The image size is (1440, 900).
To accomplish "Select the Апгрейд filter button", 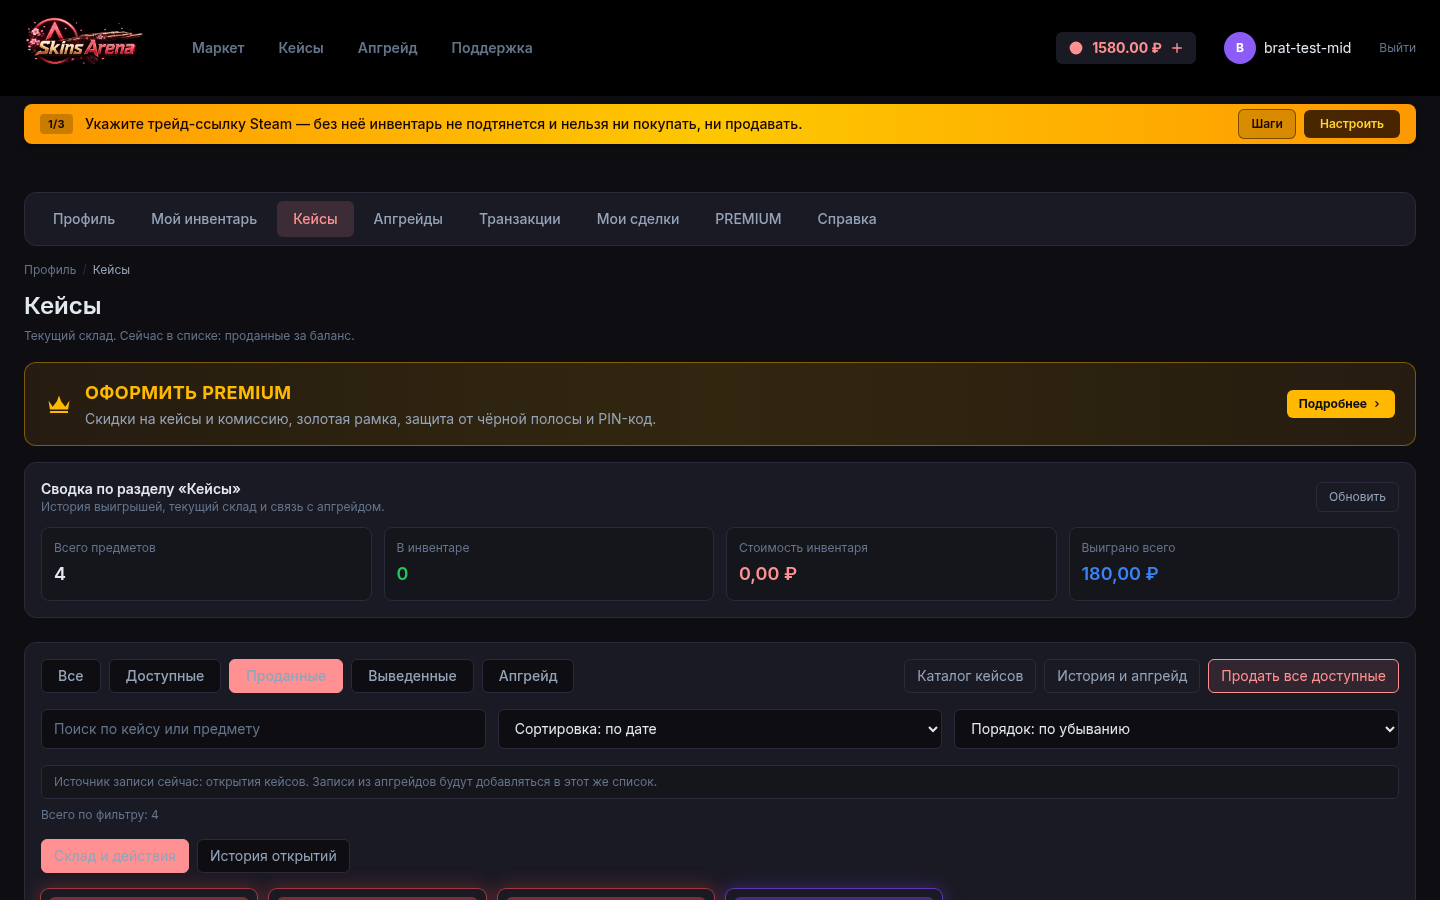I will click(528, 676).
